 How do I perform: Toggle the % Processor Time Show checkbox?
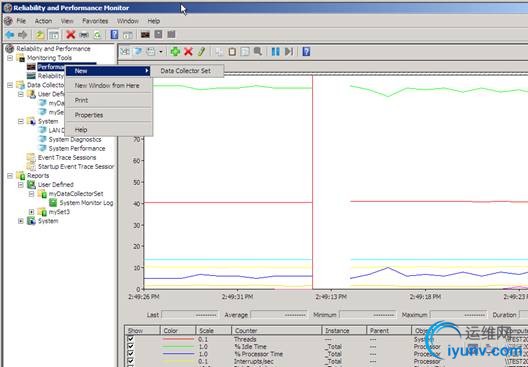[131, 354]
